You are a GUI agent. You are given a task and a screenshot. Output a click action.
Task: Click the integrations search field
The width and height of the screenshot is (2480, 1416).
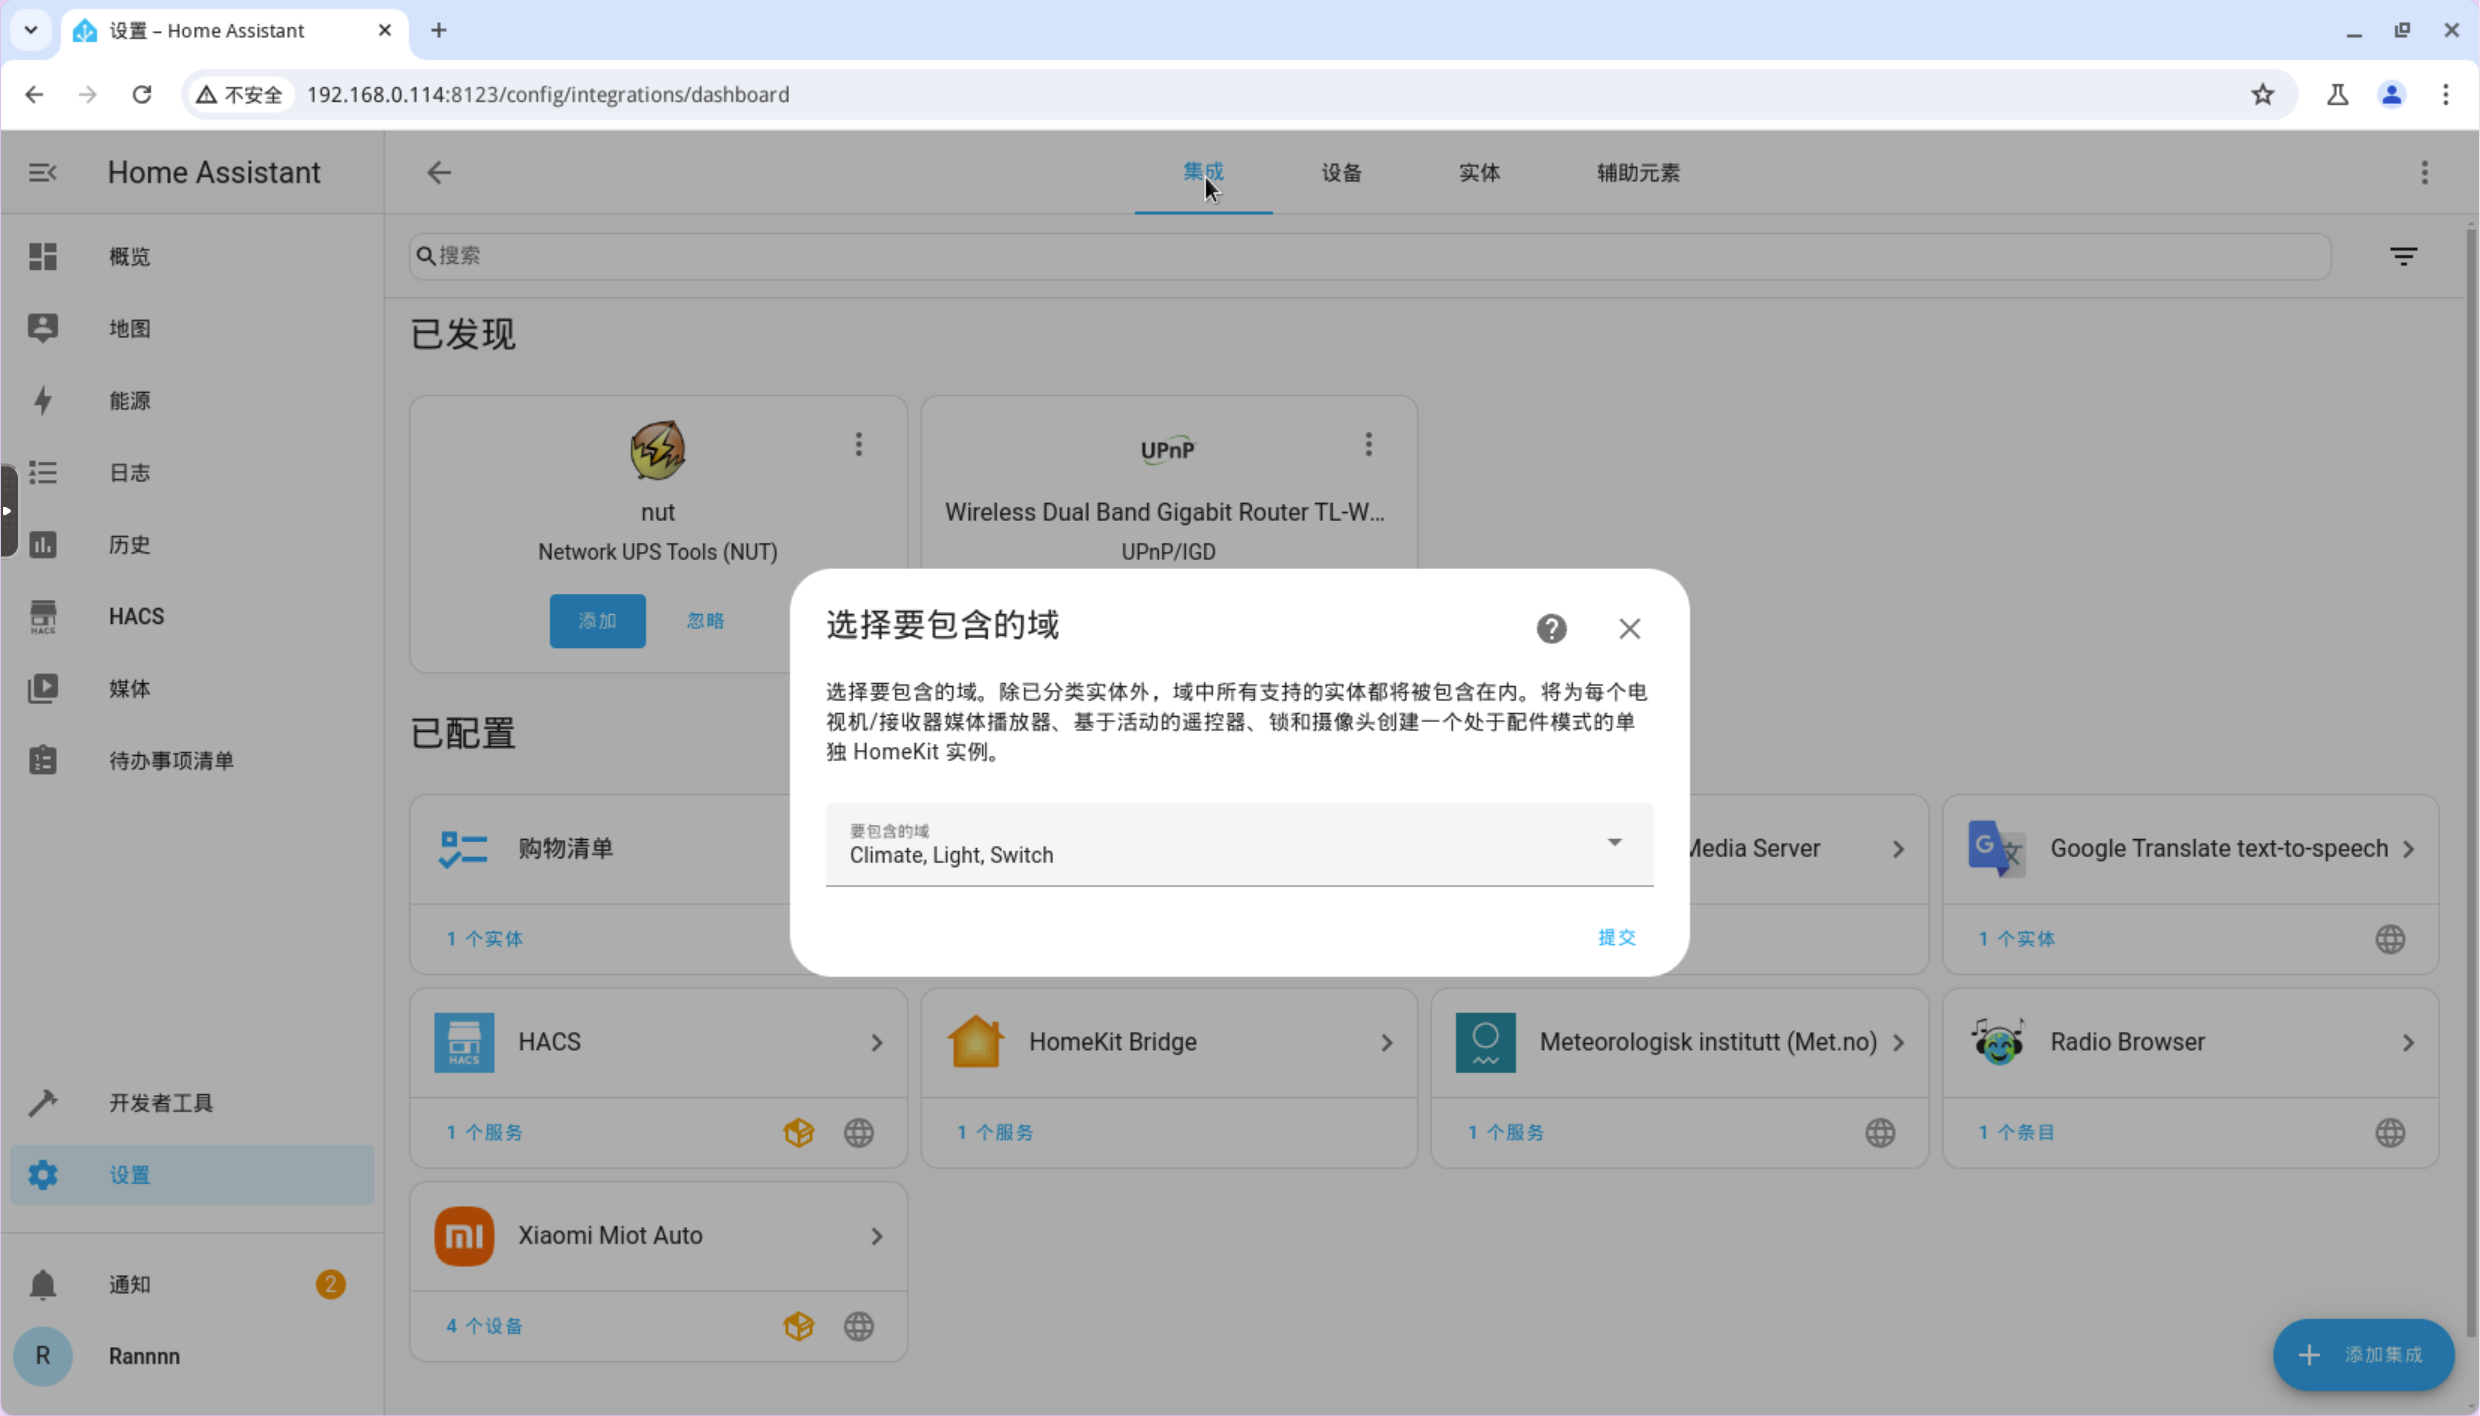coord(1370,256)
